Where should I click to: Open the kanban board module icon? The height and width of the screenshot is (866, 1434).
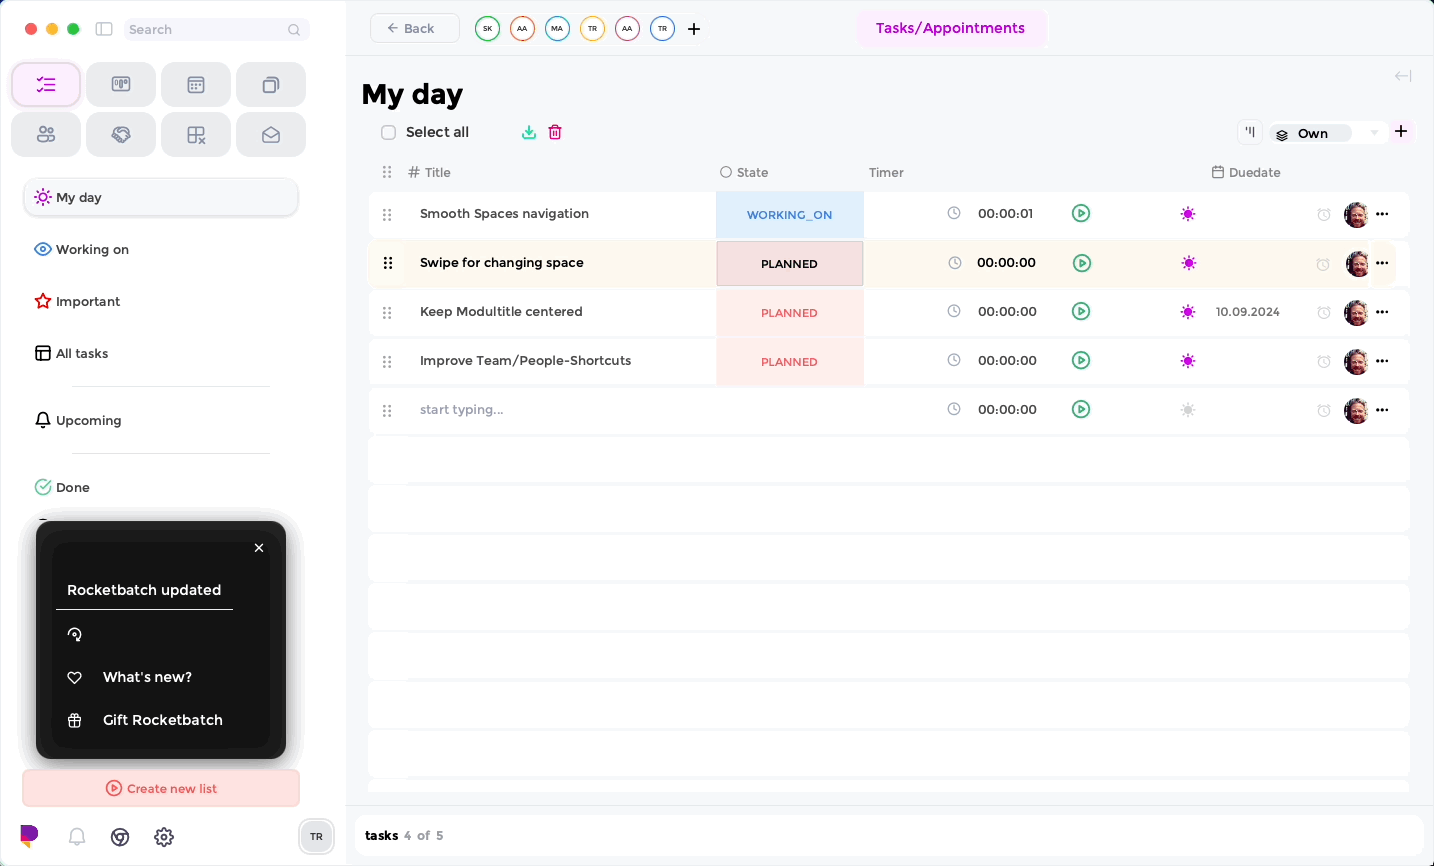pyautogui.click(x=121, y=85)
